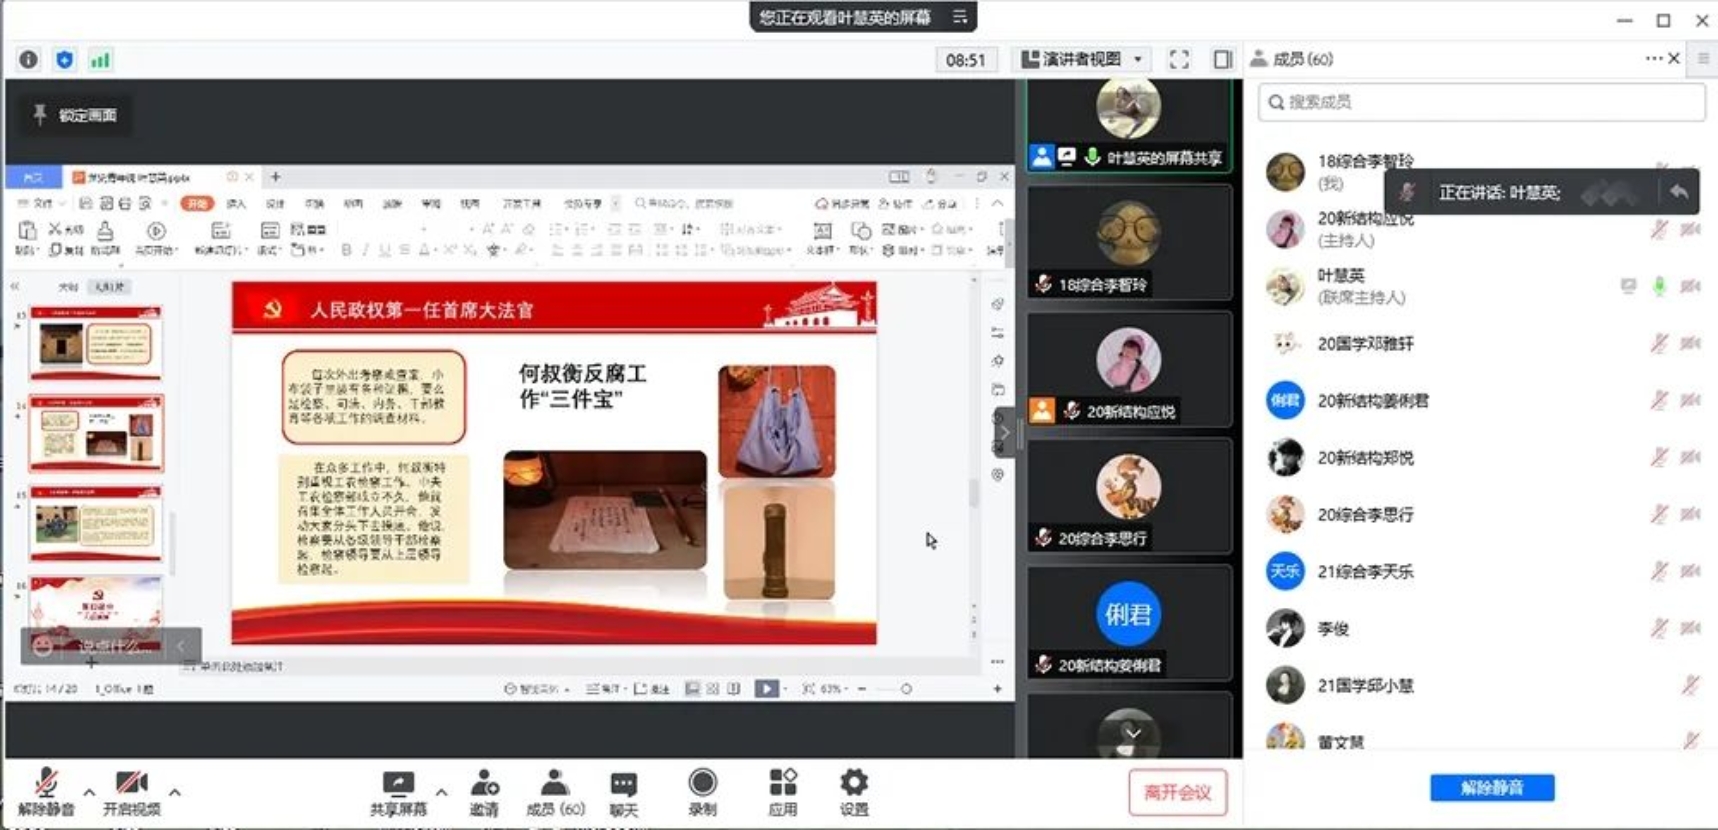Toggle camera icon for 21综合李天乐
Image resolution: width=1718 pixels, height=830 pixels.
coord(1690,571)
